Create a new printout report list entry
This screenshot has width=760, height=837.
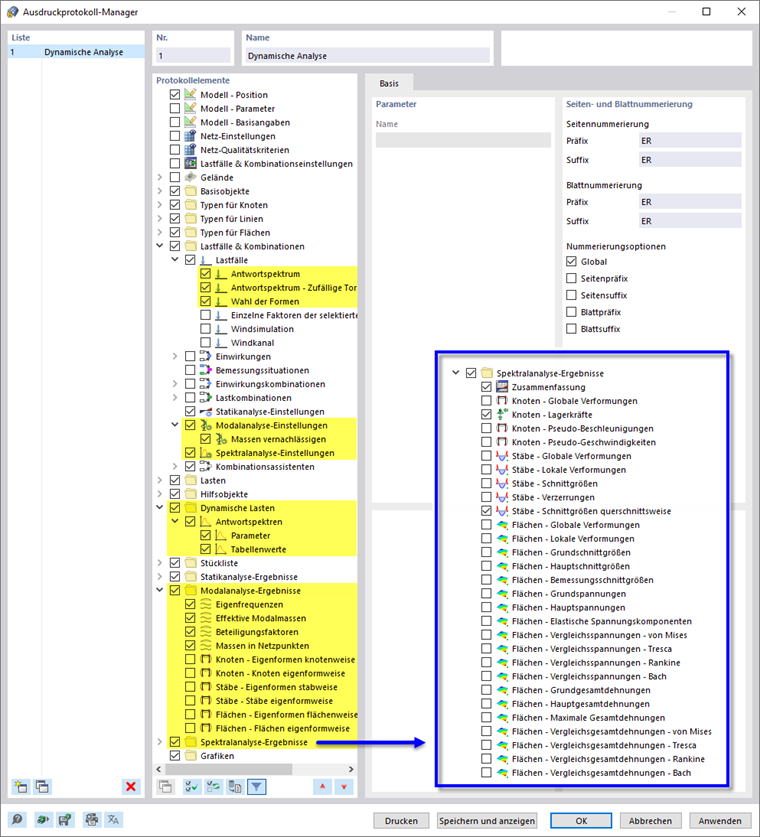tap(21, 786)
